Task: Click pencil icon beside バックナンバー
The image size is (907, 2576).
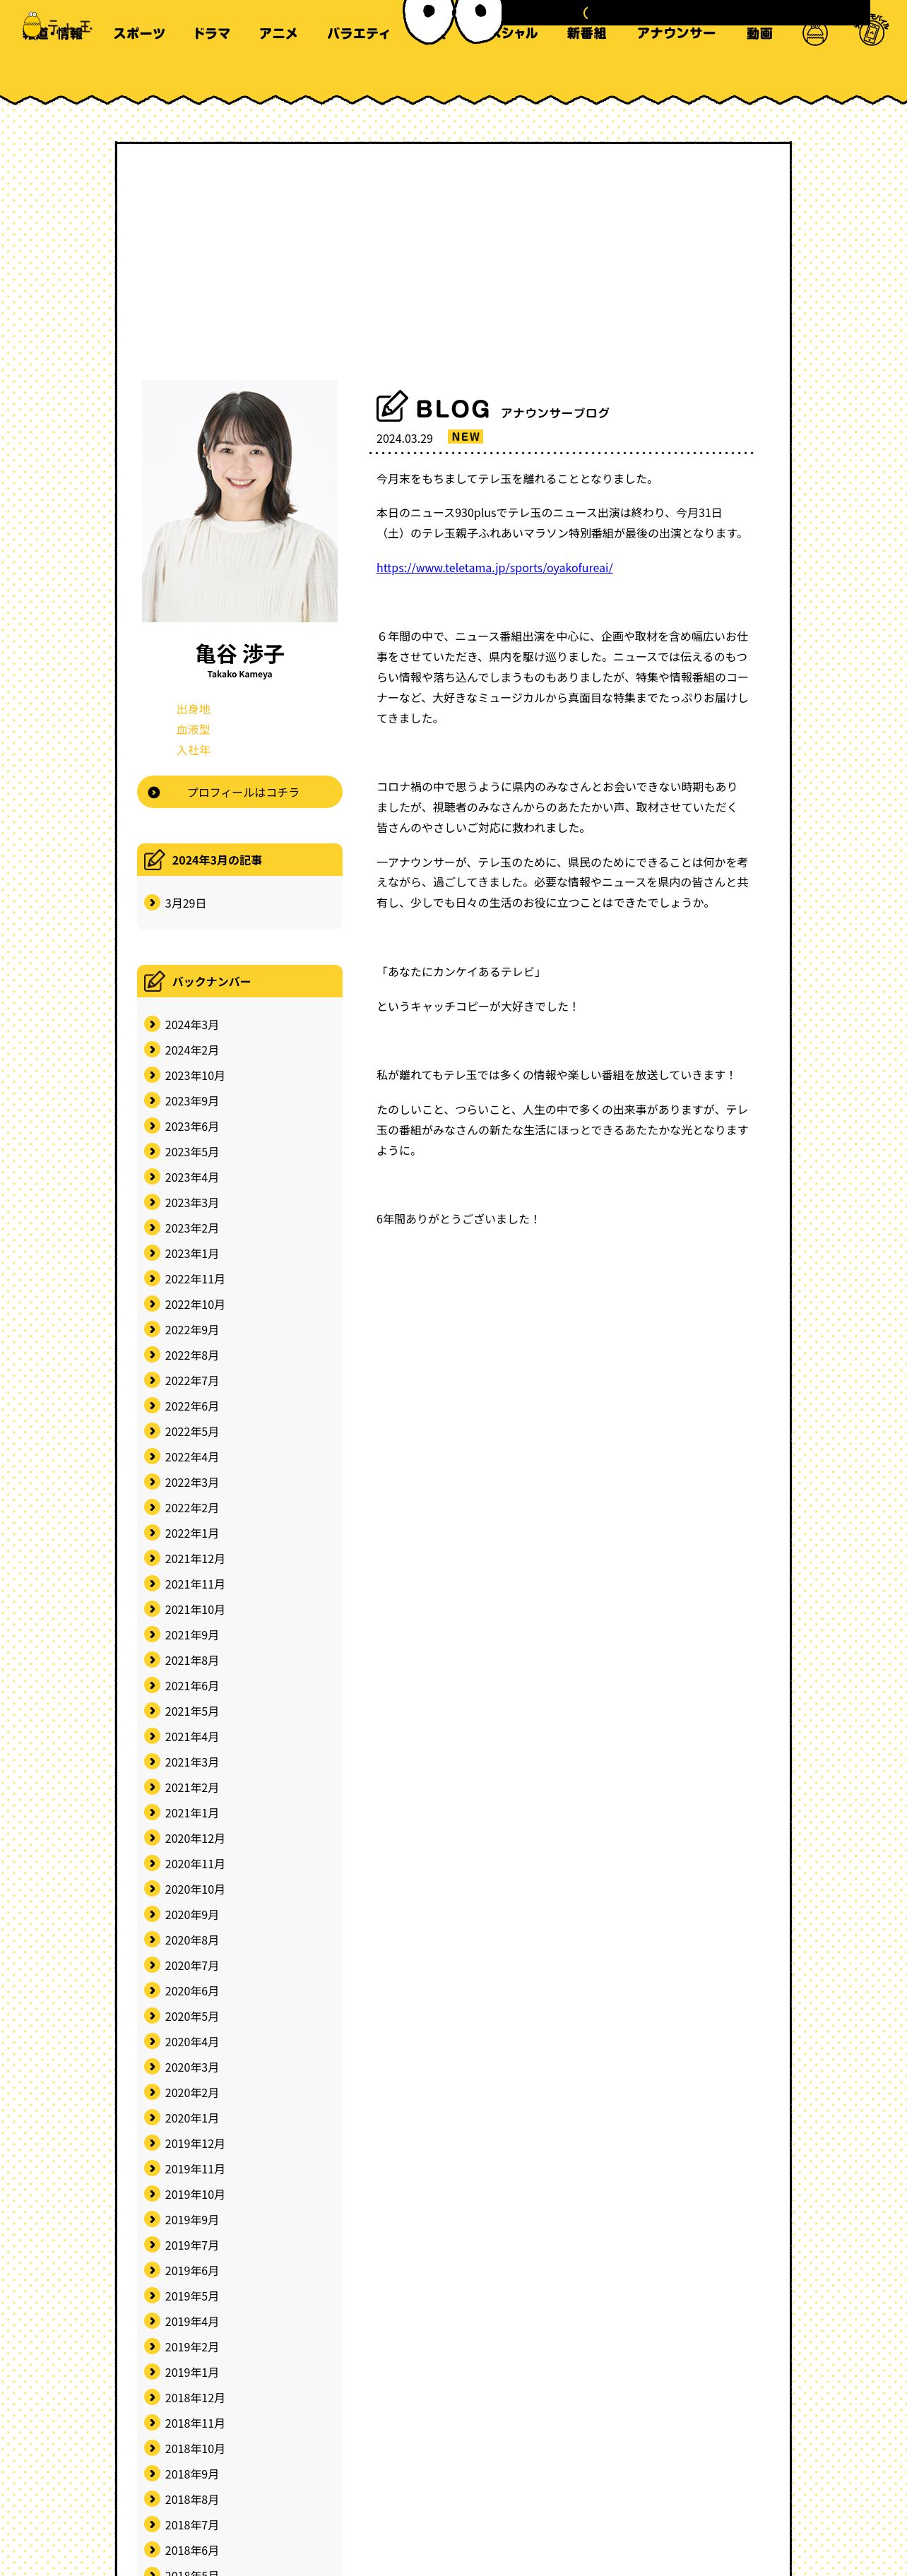Action: pyautogui.click(x=154, y=982)
